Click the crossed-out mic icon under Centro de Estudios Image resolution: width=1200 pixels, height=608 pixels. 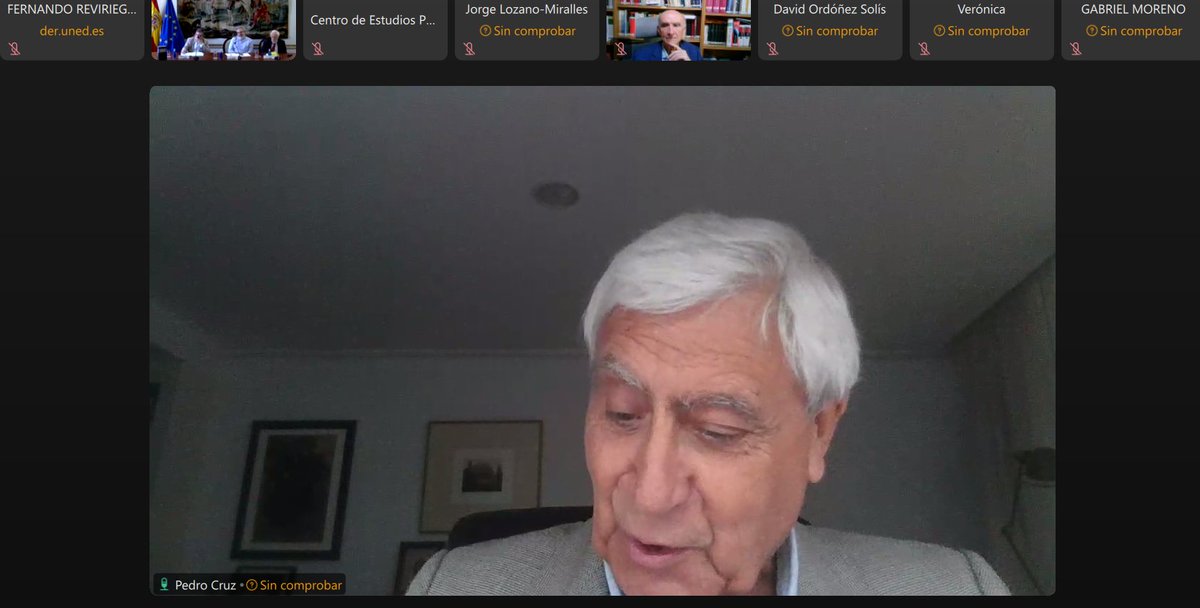pos(318,47)
